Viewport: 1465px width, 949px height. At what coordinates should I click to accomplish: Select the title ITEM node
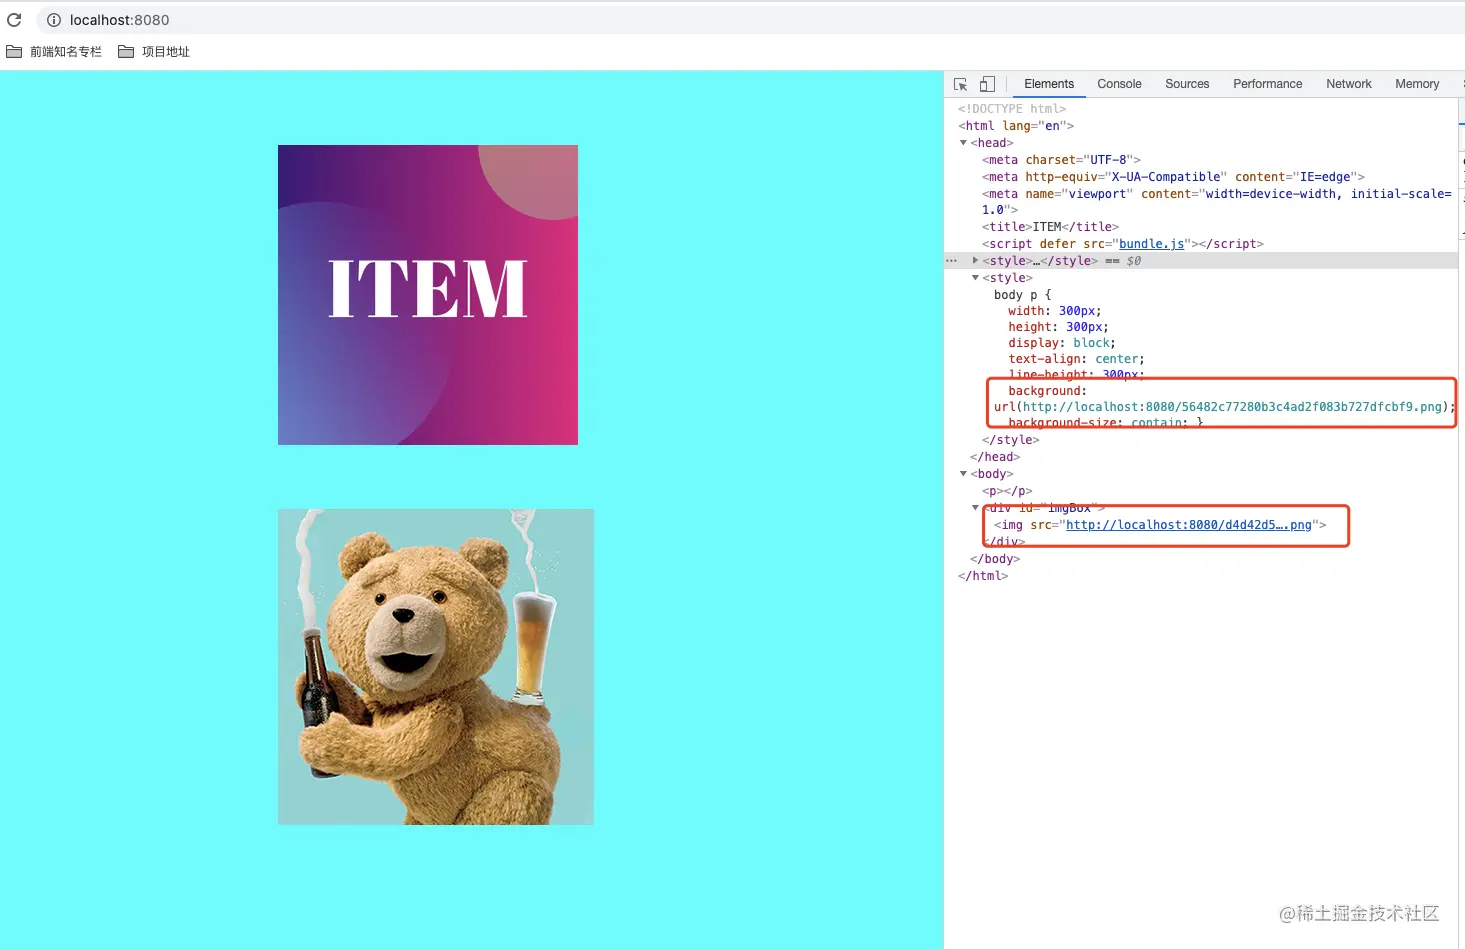[1050, 227]
